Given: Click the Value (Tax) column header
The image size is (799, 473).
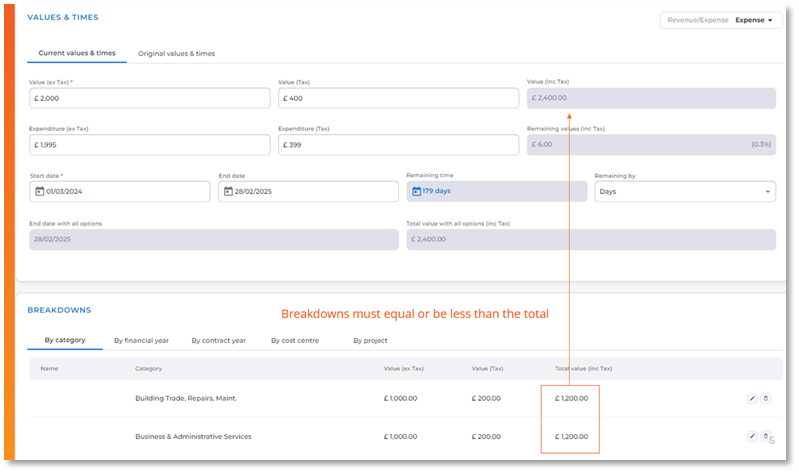Looking at the screenshot, I should click(487, 369).
